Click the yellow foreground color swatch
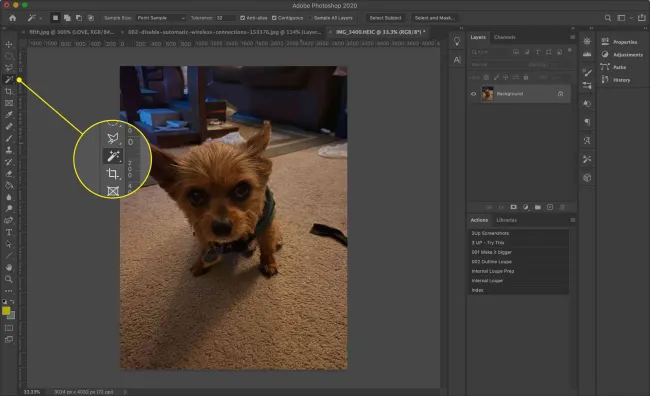 (x=6, y=311)
